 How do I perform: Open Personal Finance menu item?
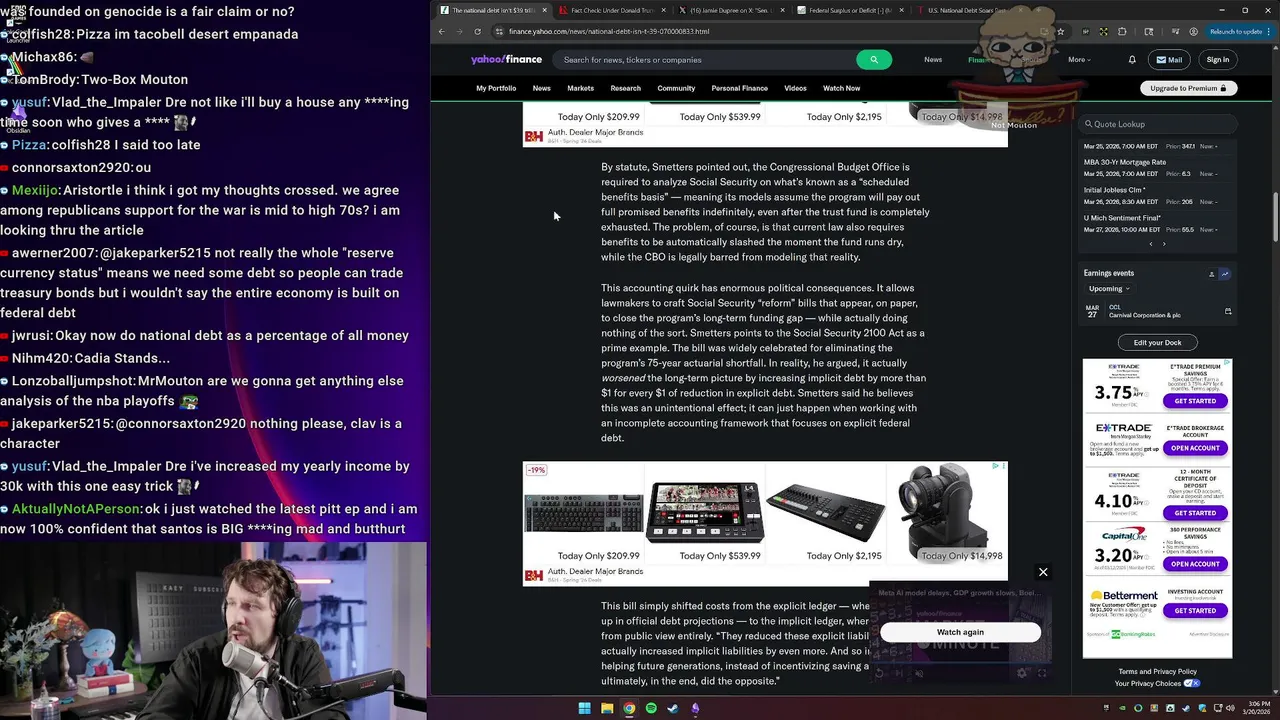click(739, 88)
